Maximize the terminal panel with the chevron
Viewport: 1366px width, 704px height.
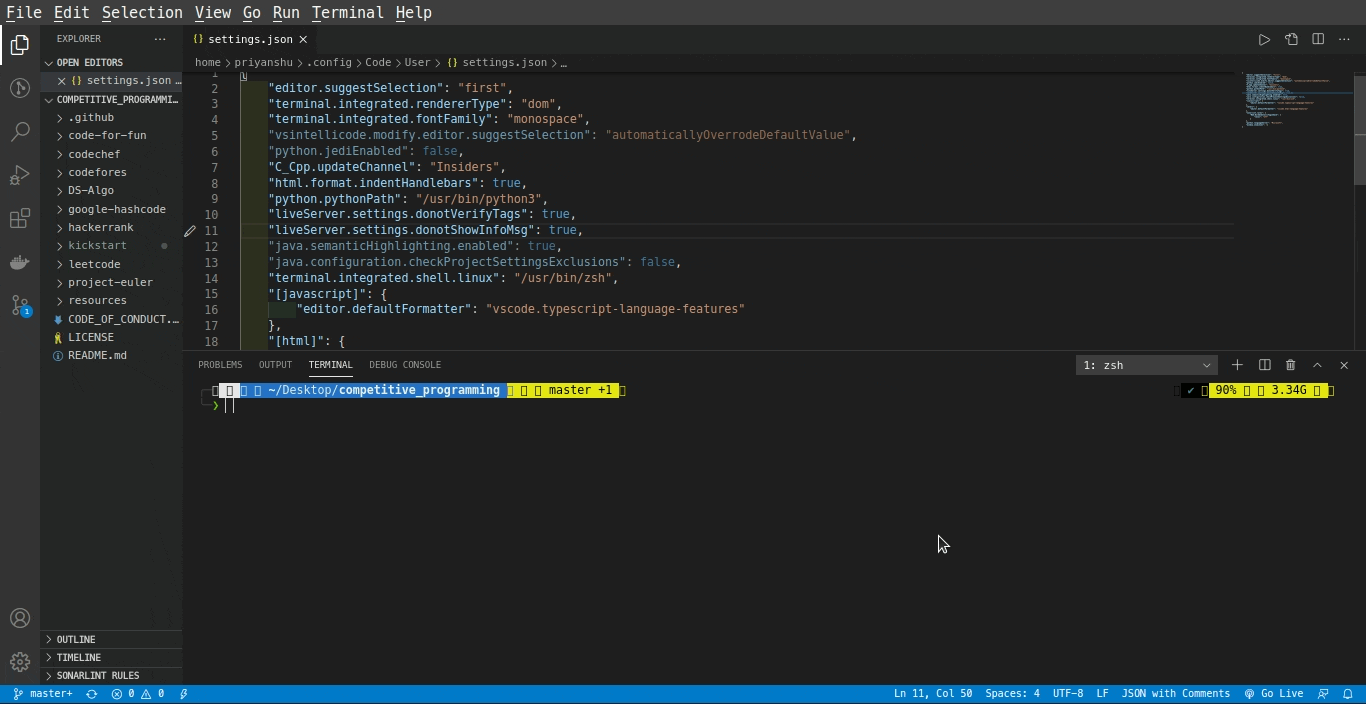point(1317,365)
